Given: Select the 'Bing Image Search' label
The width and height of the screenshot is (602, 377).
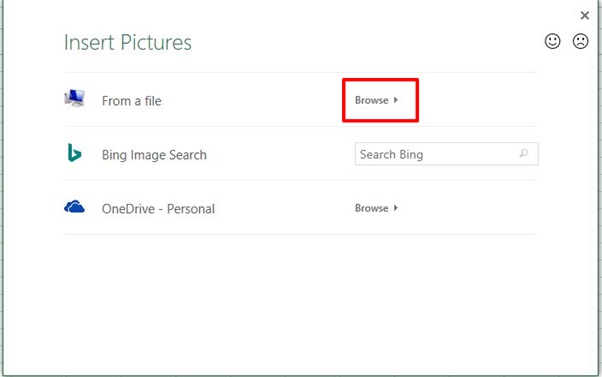Looking at the screenshot, I should coord(154,155).
